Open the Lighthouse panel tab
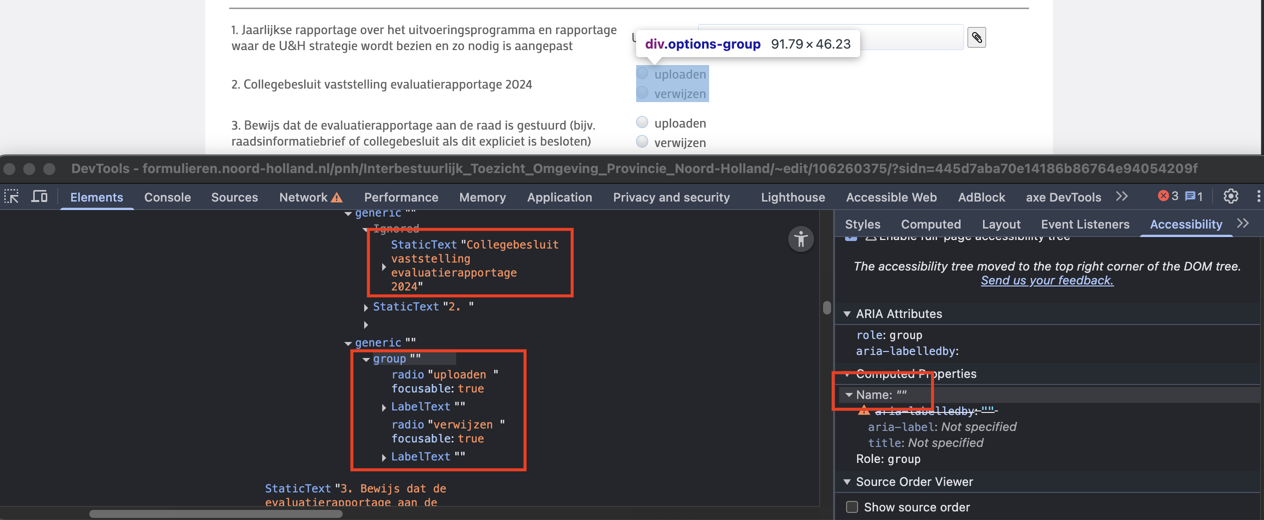Image resolution: width=1264 pixels, height=520 pixels. [x=793, y=197]
